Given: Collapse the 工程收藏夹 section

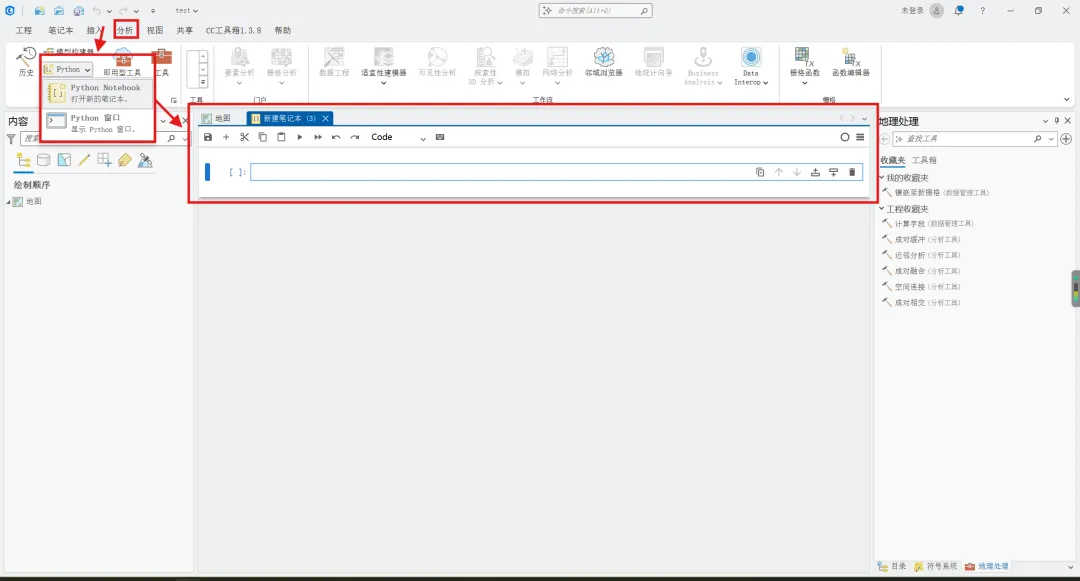Looking at the screenshot, I should point(882,209).
